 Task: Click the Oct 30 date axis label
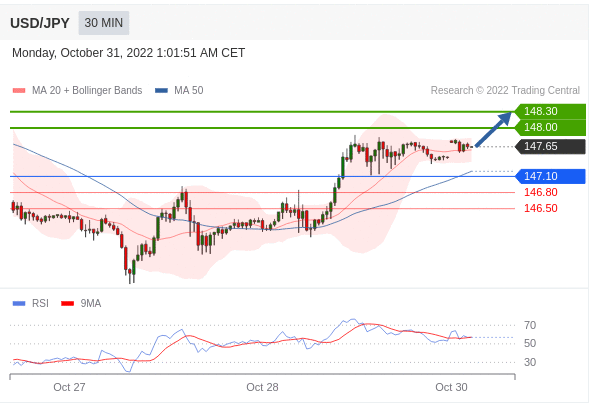451,387
